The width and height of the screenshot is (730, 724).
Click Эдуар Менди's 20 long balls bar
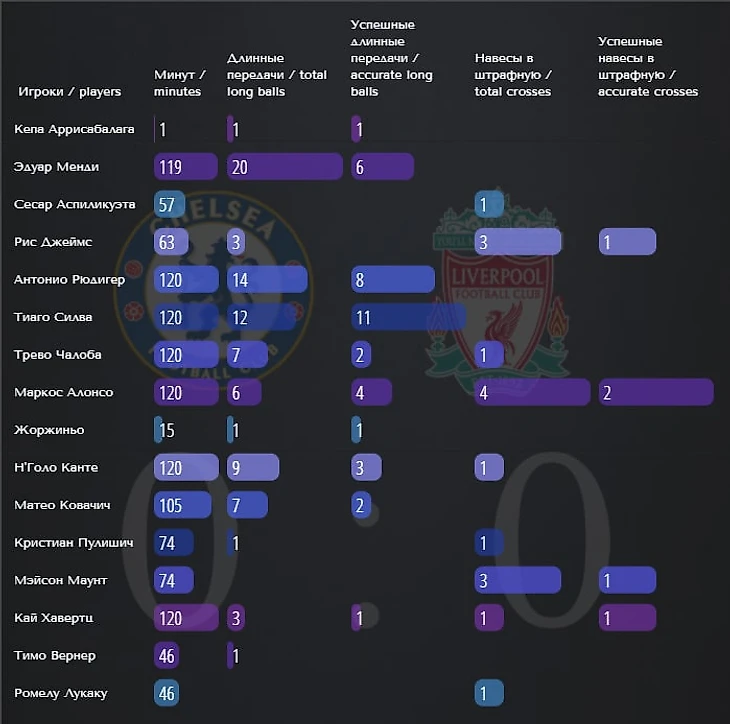click(x=285, y=167)
